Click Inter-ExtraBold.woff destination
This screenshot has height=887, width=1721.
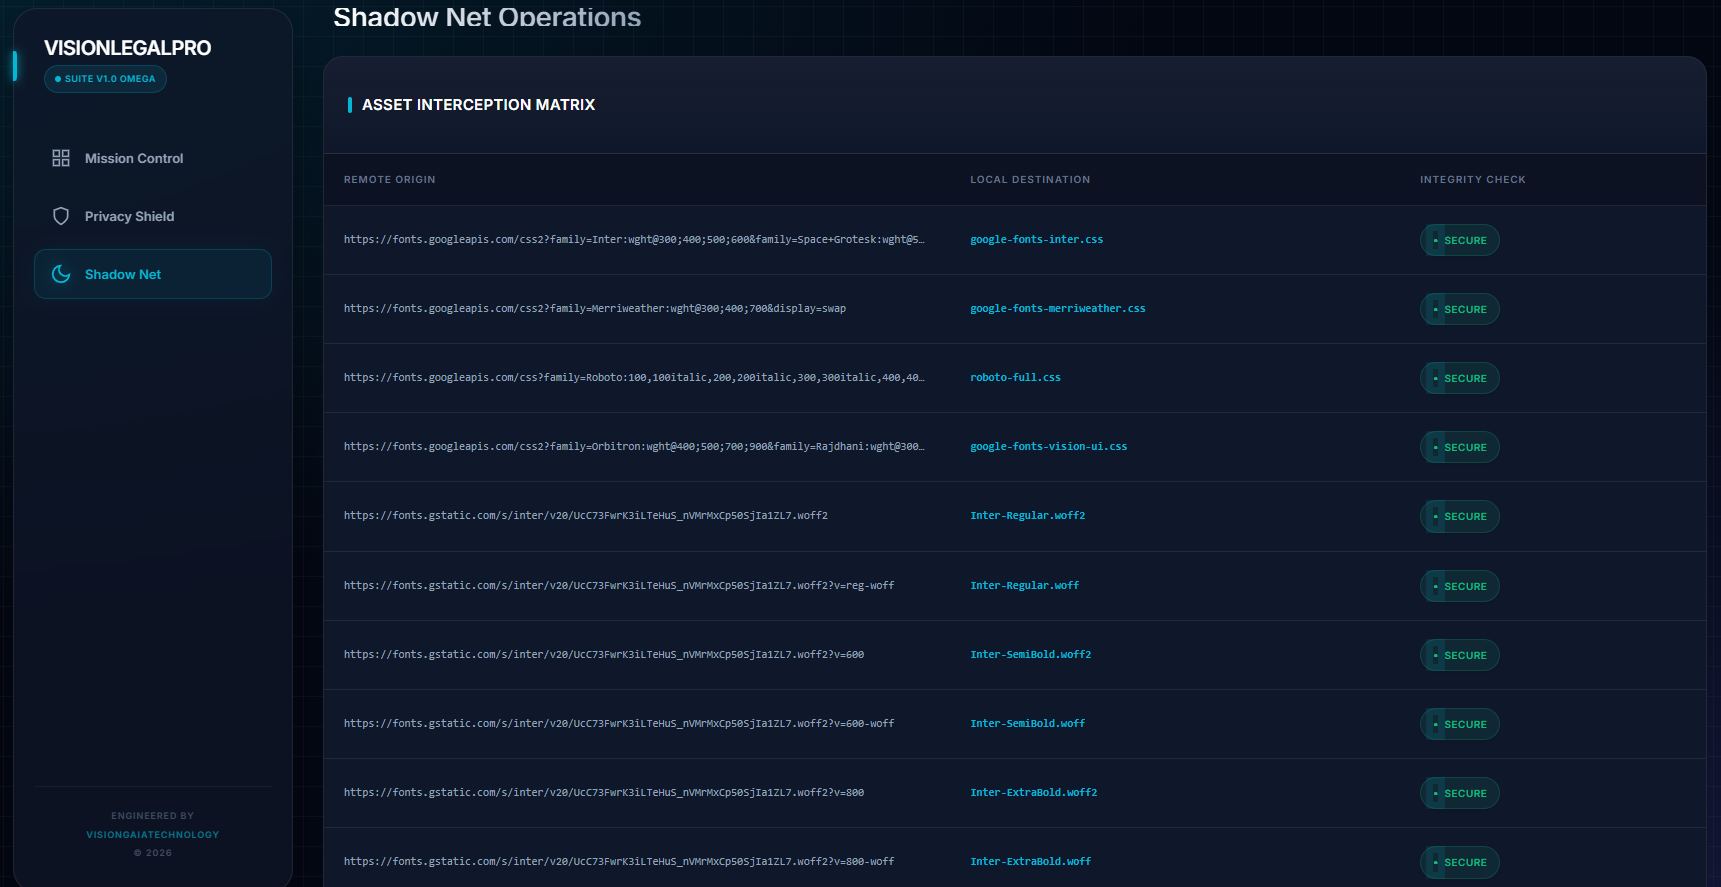point(1031,862)
